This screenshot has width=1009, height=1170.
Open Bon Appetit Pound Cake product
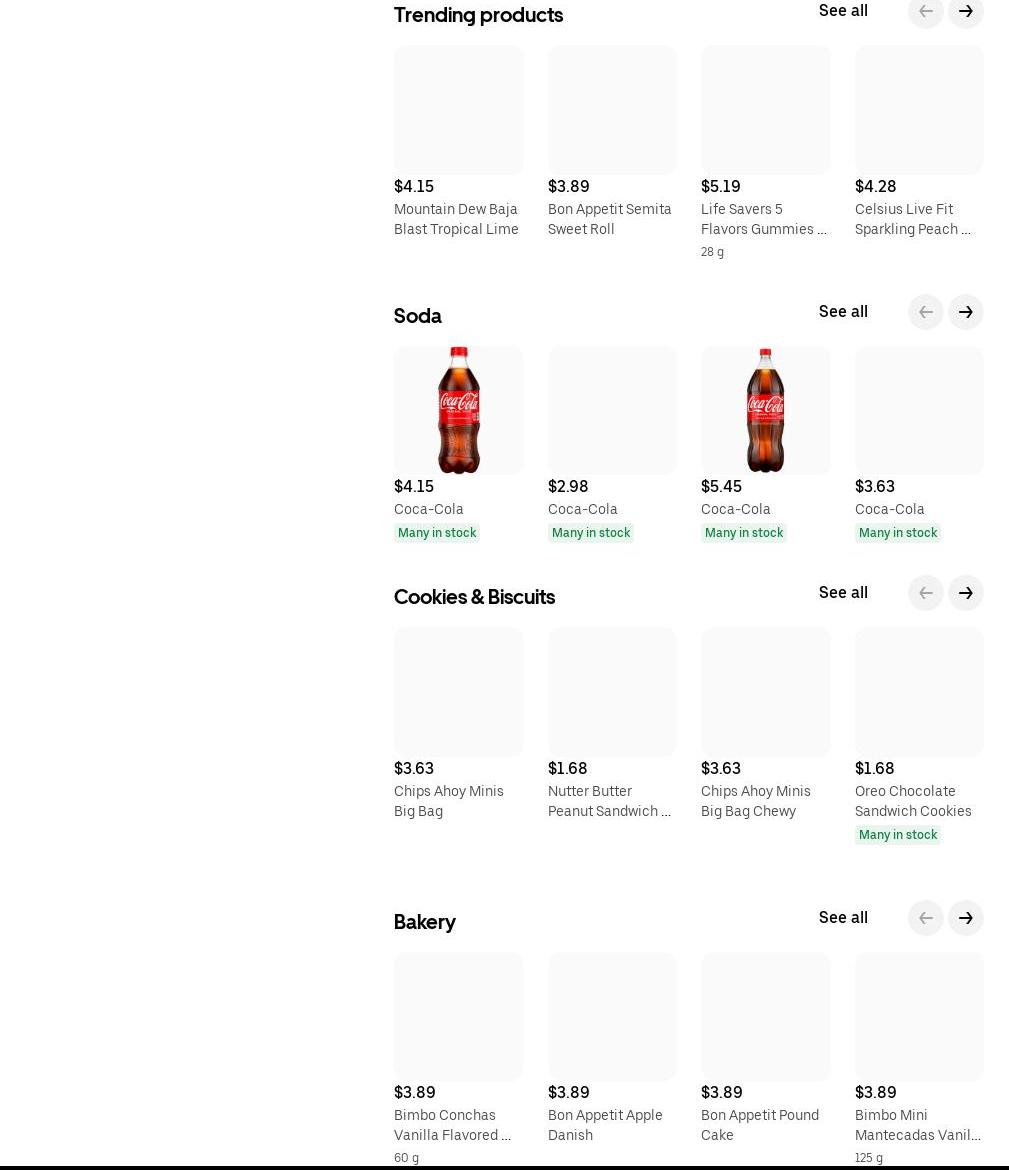759,1125
